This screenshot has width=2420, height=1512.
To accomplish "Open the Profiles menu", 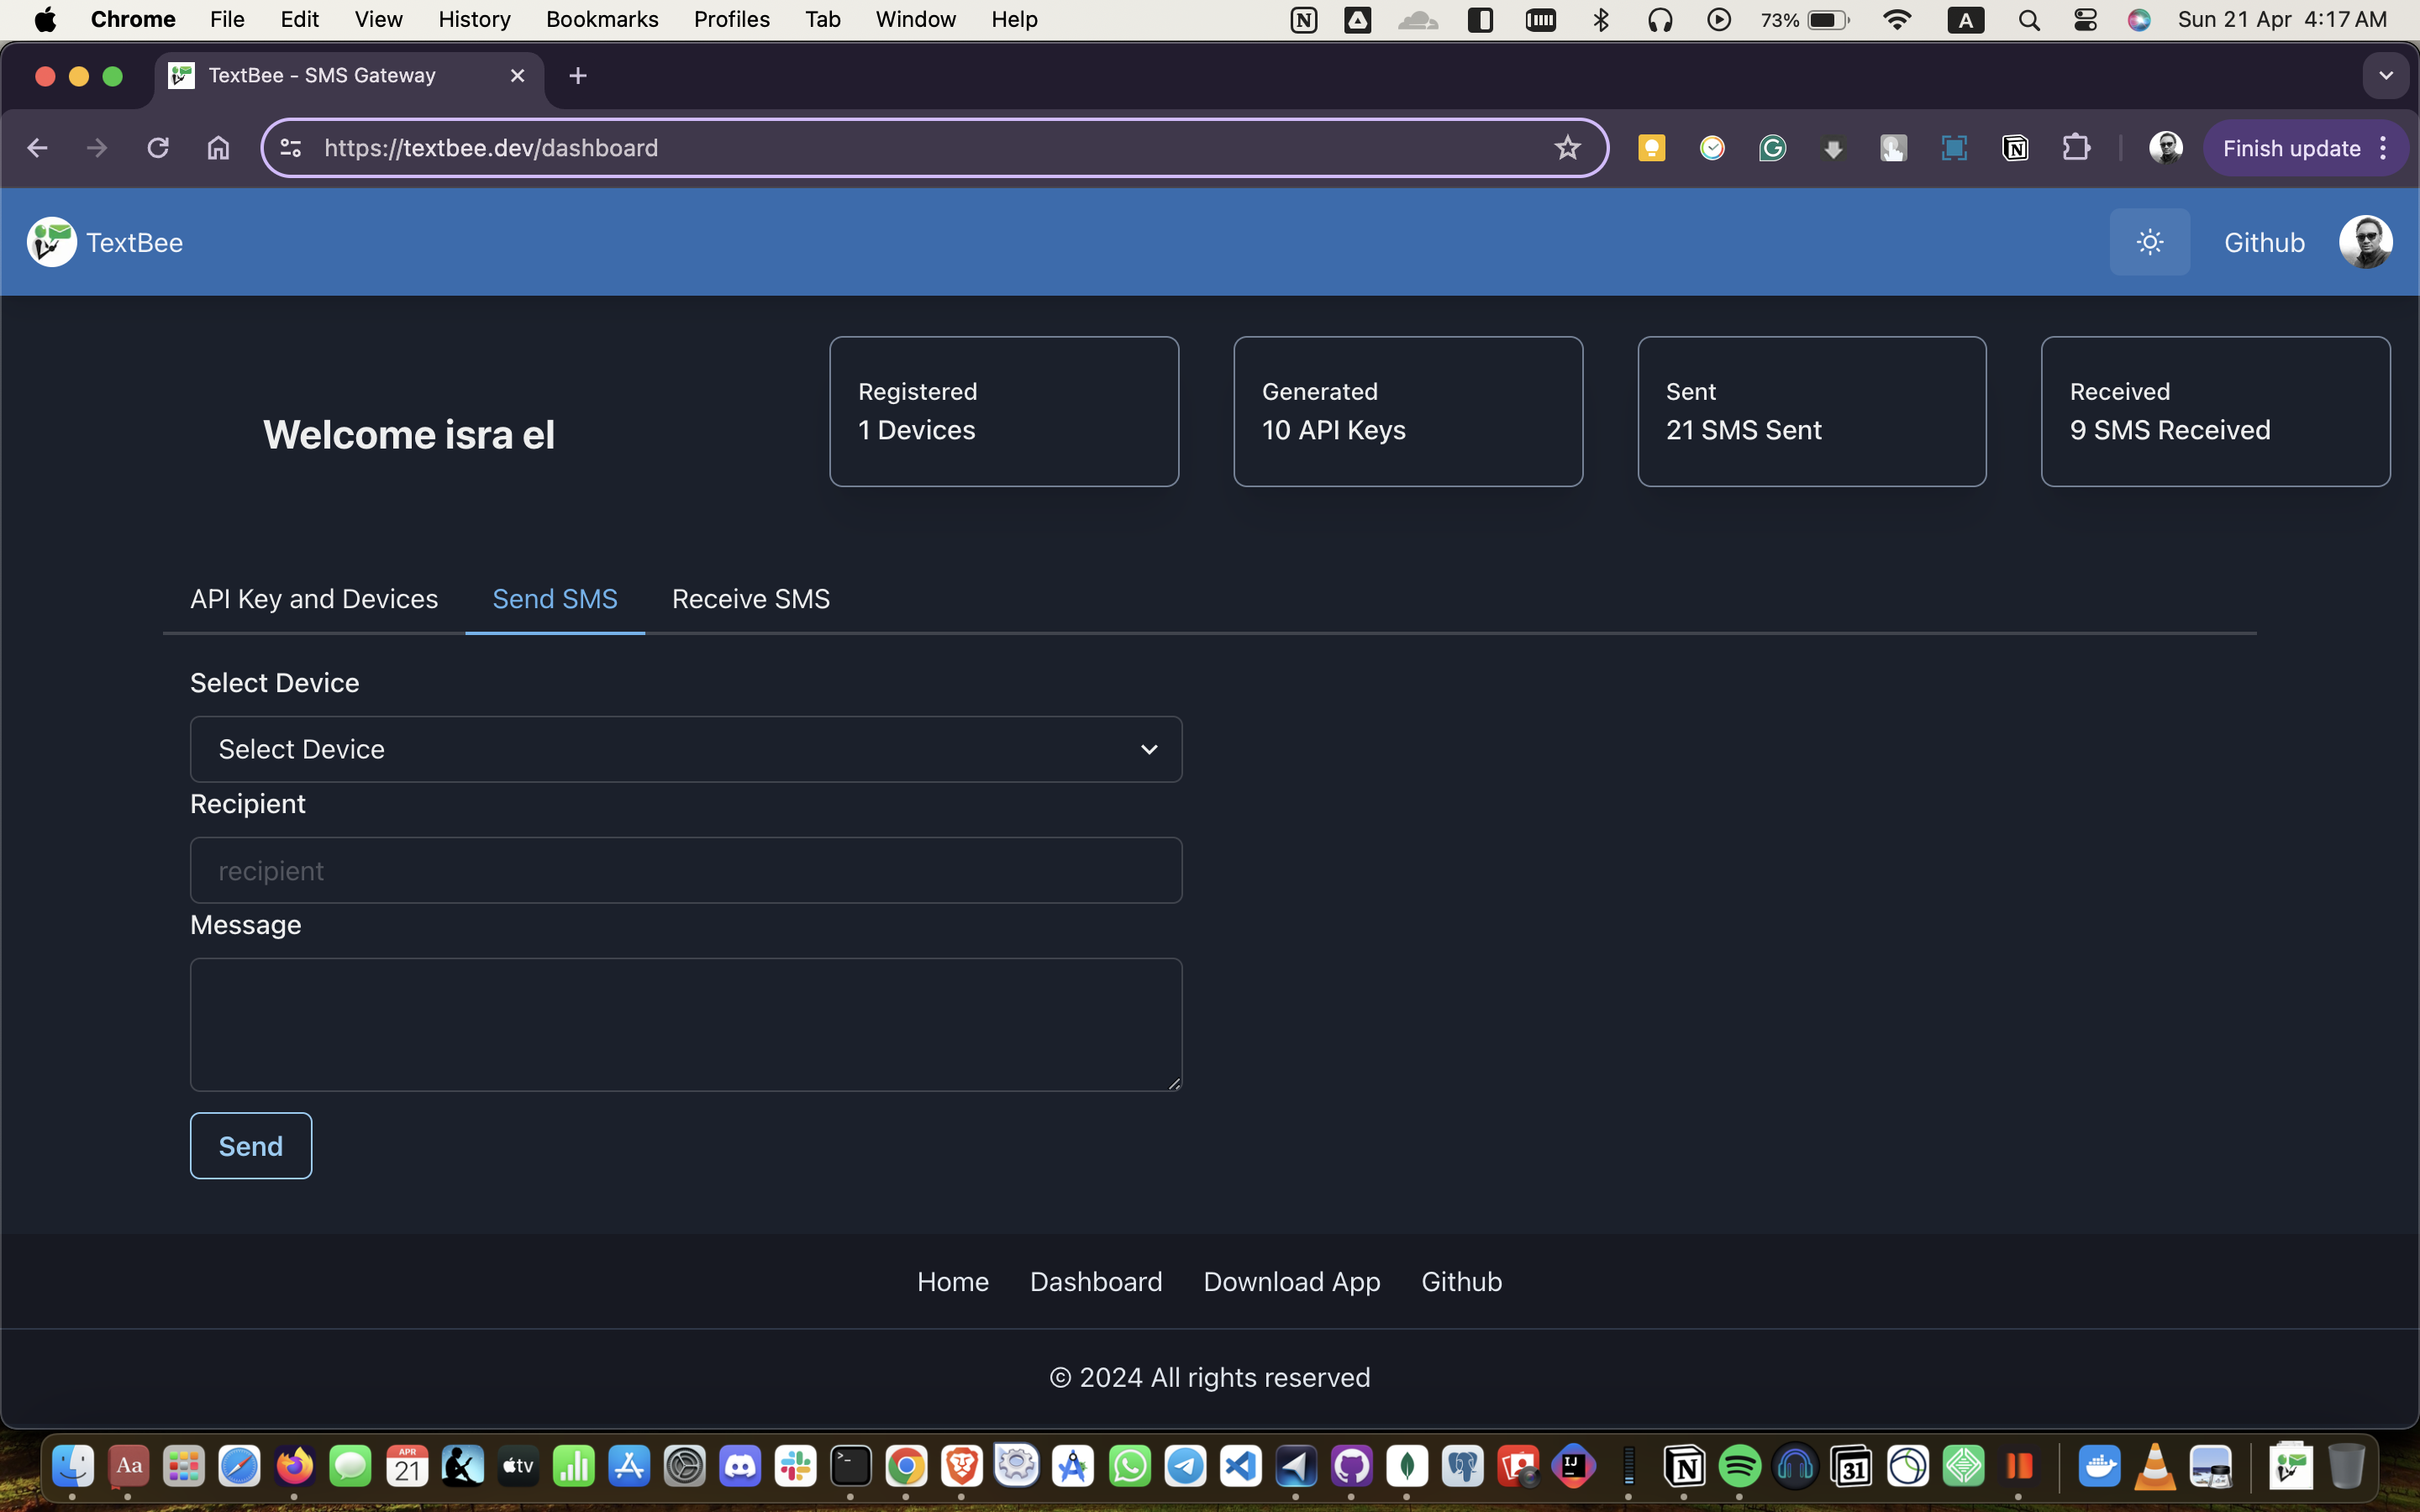I will pyautogui.click(x=731, y=19).
